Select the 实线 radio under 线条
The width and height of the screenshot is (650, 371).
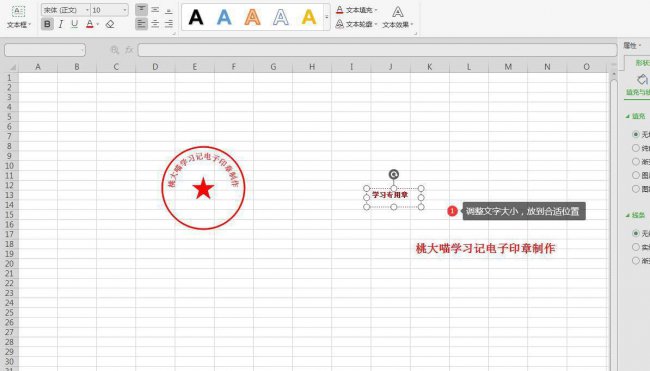tap(635, 247)
